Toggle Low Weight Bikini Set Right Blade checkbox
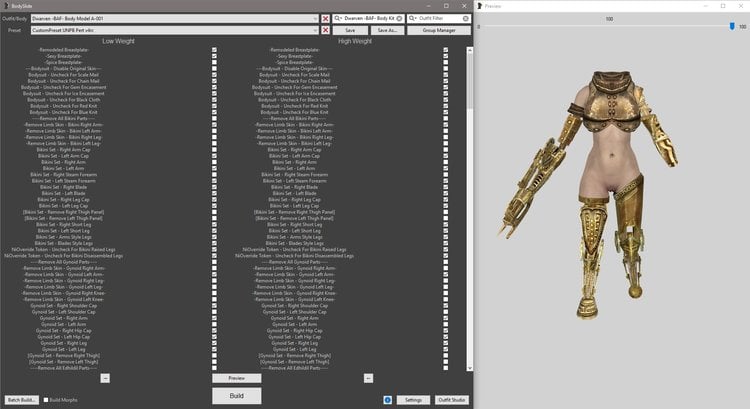Screen dimensions: 750x409 214,187
